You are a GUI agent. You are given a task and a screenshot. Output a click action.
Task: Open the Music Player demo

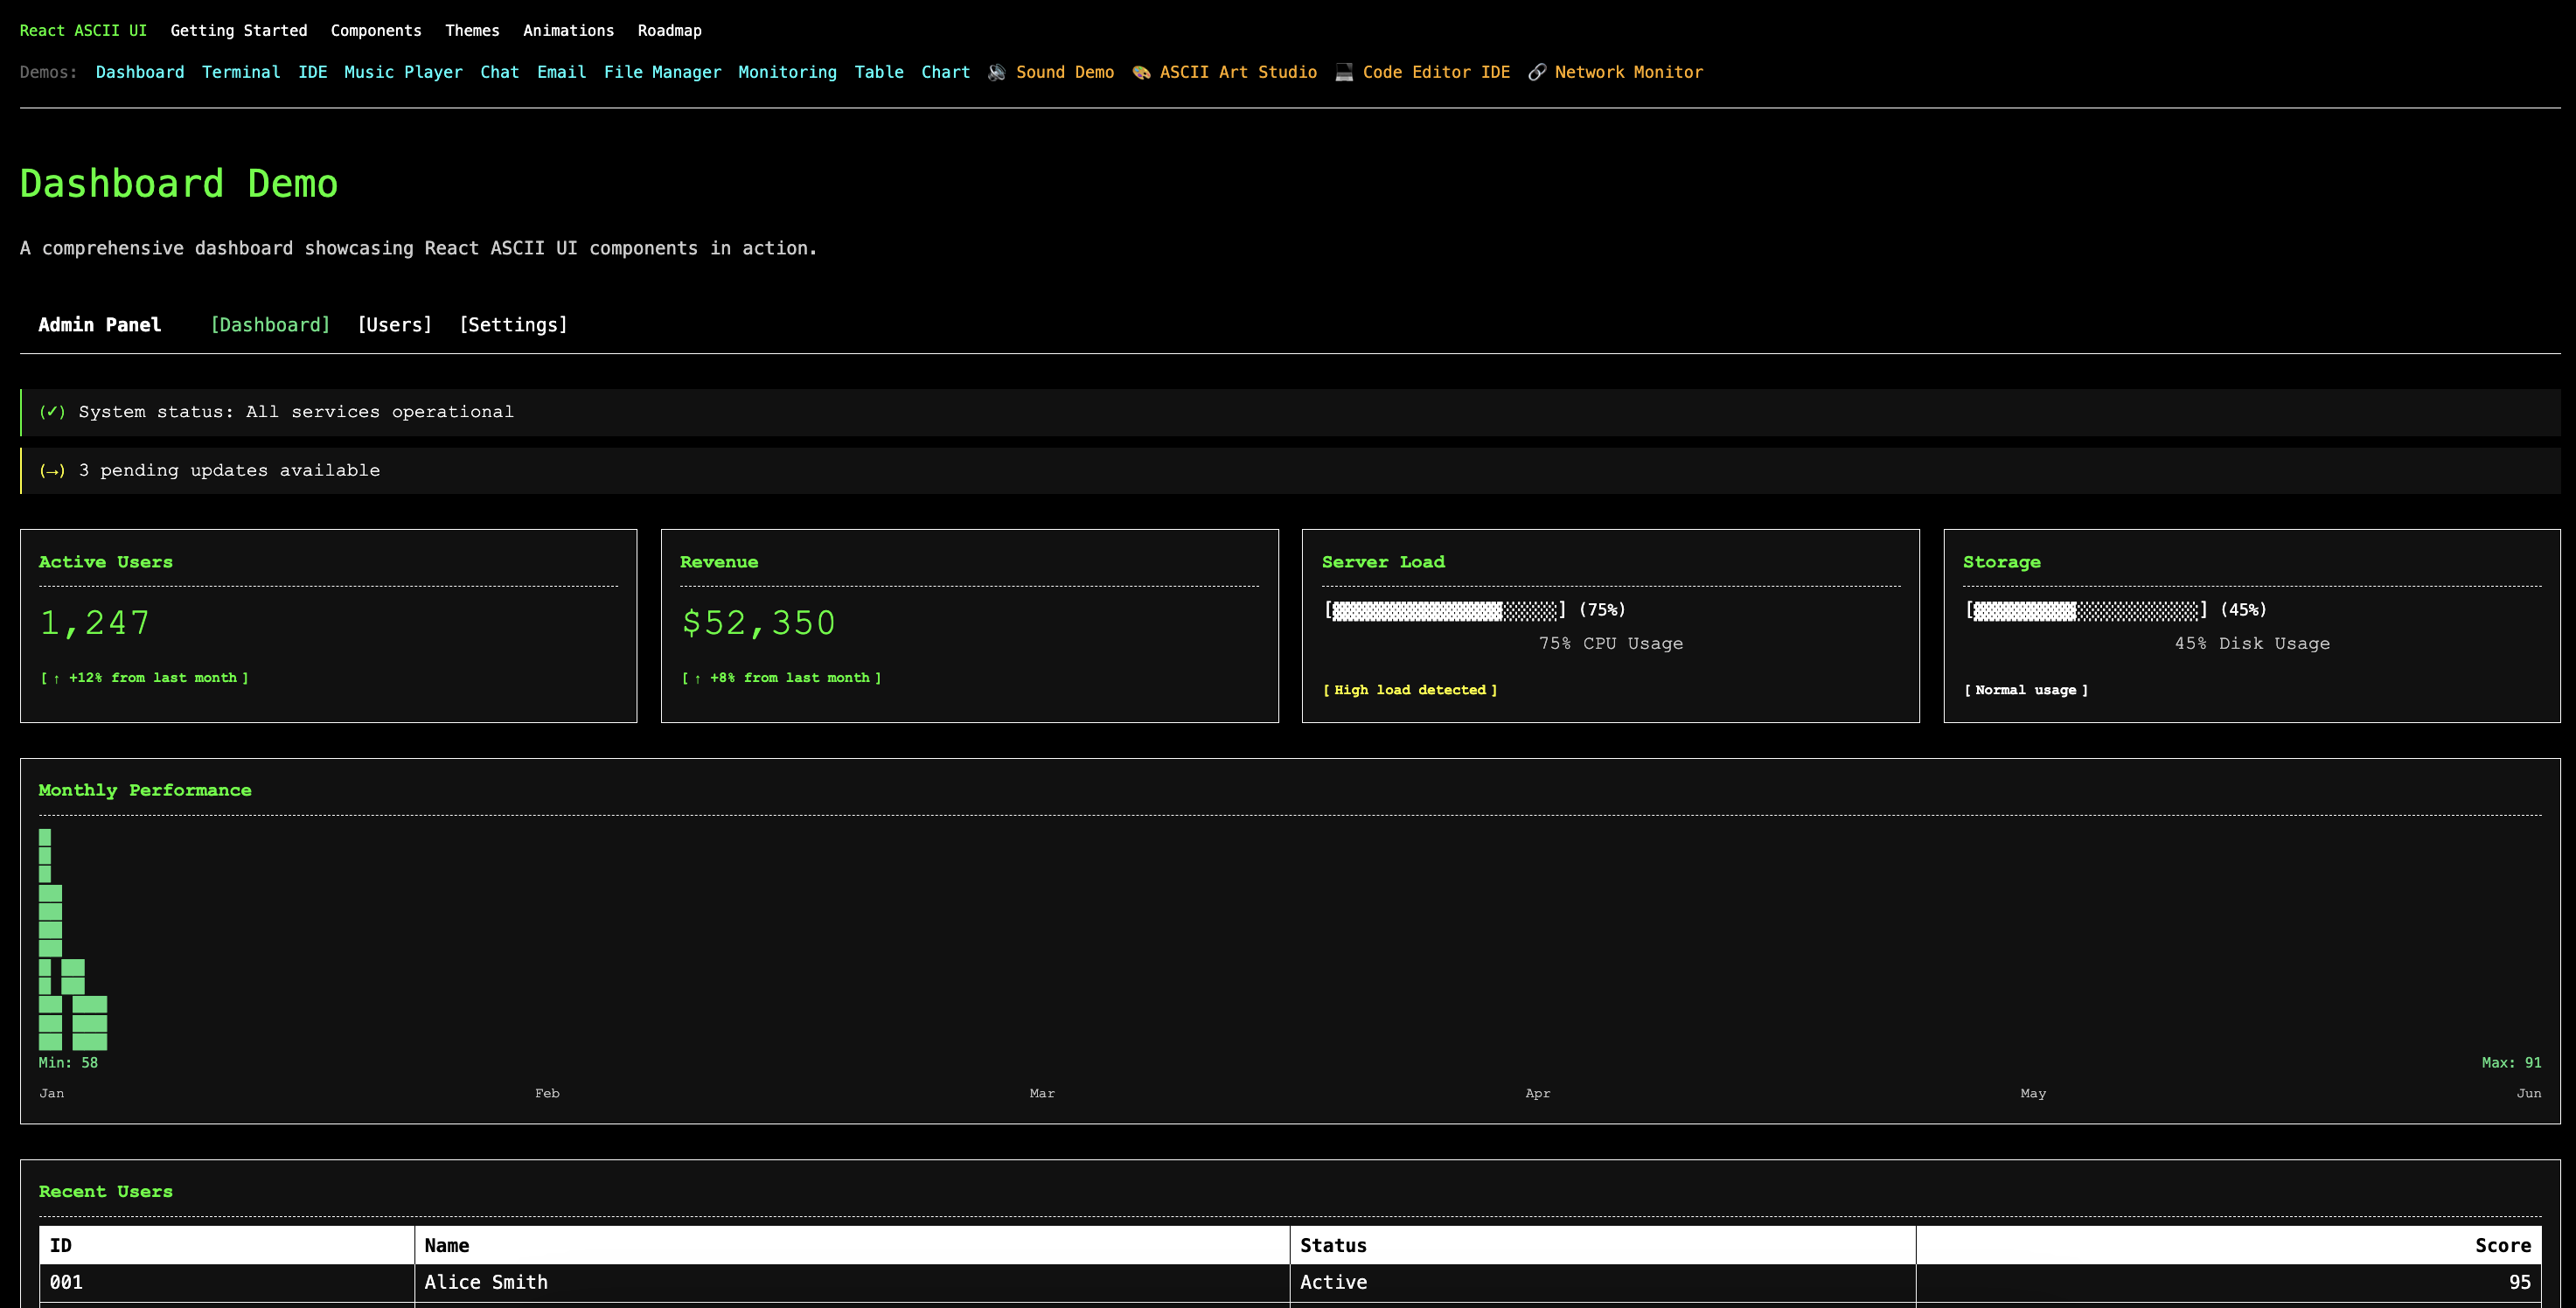tap(403, 72)
